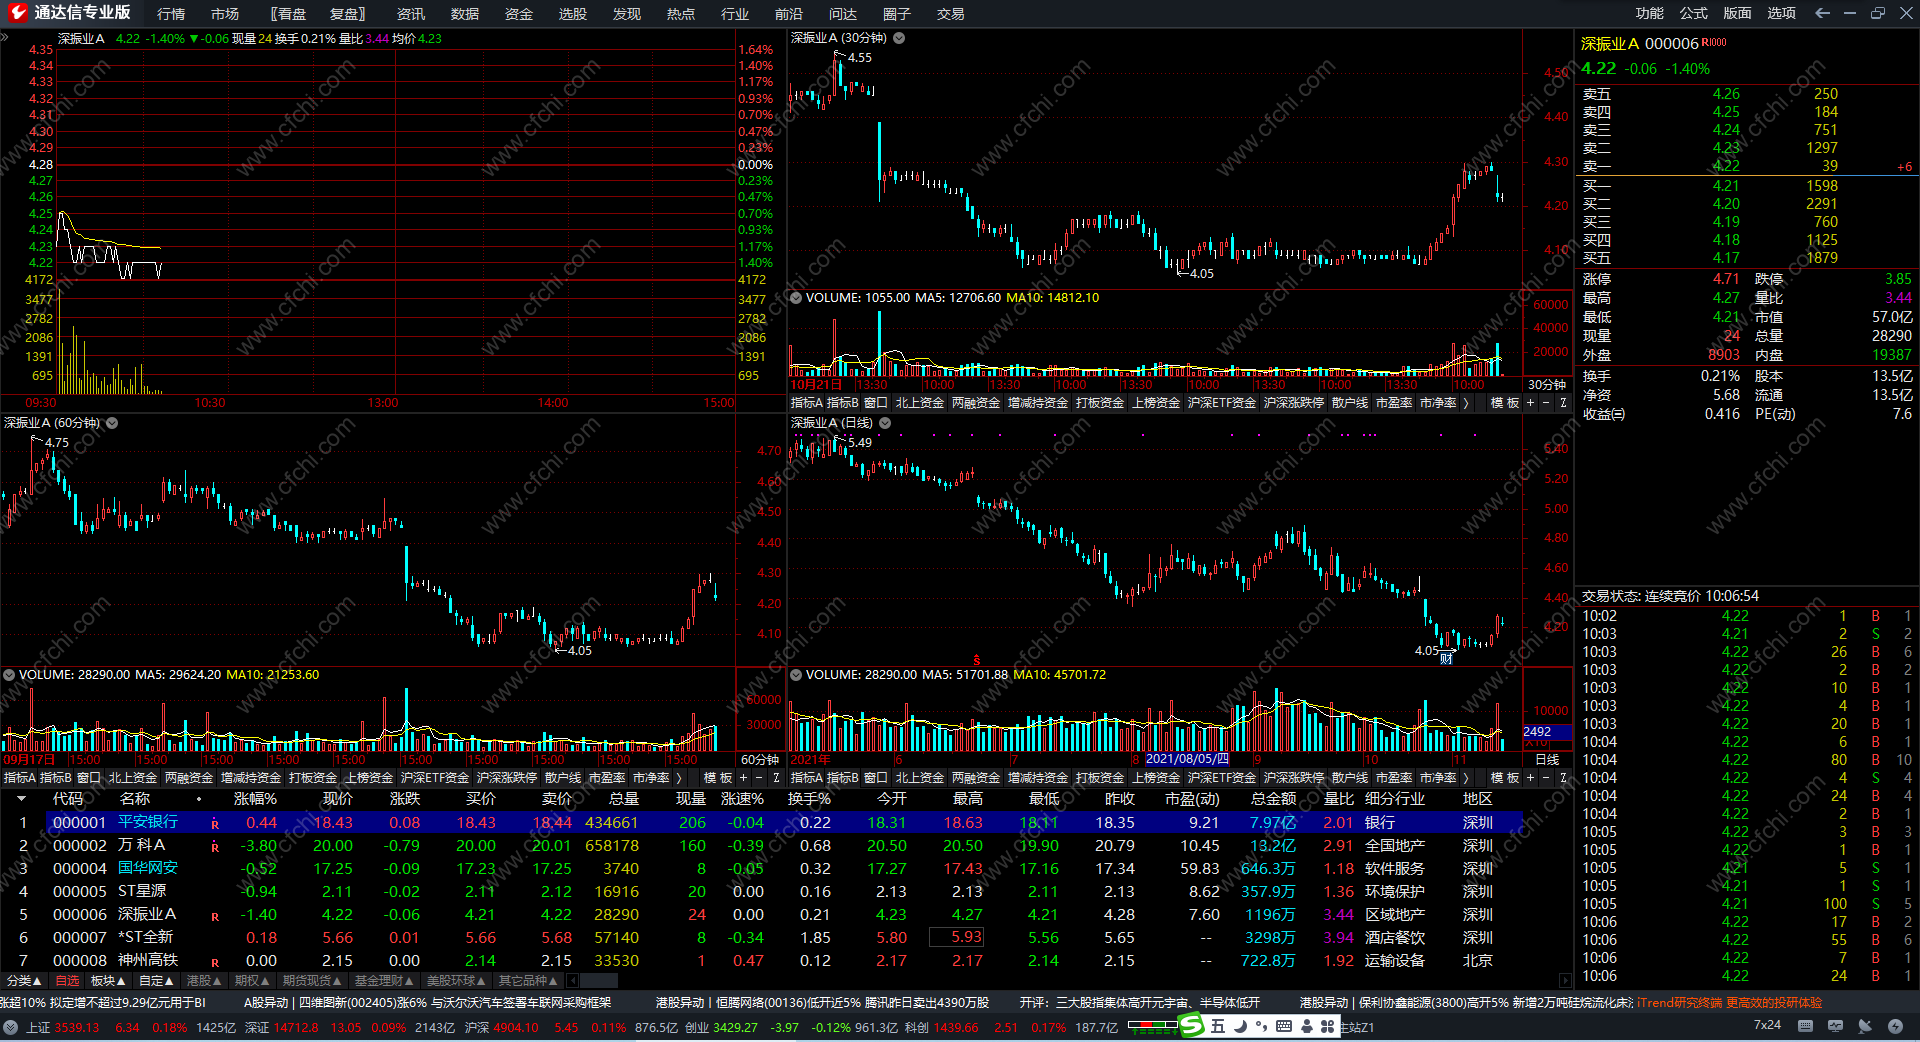1920x1042 pixels.
Task: Show more indicators on the 日线 toolbar
Action: tap(1466, 778)
